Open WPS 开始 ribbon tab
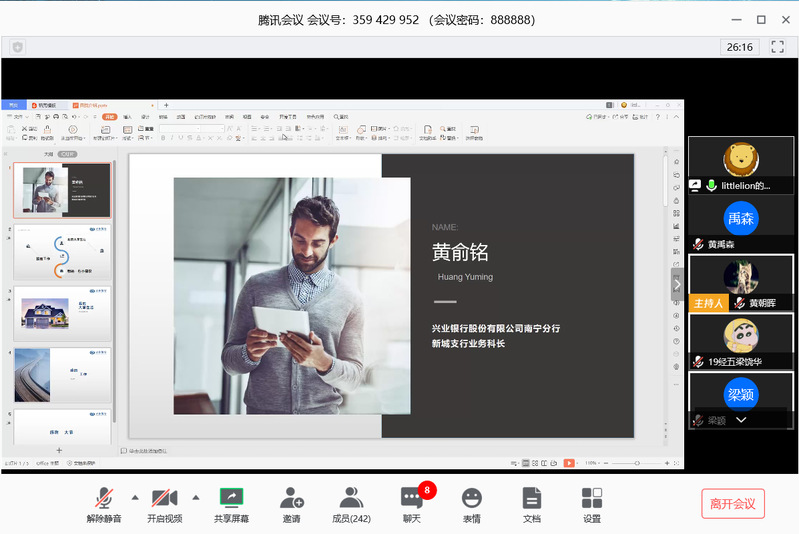The width and height of the screenshot is (799, 534). click(110, 117)
